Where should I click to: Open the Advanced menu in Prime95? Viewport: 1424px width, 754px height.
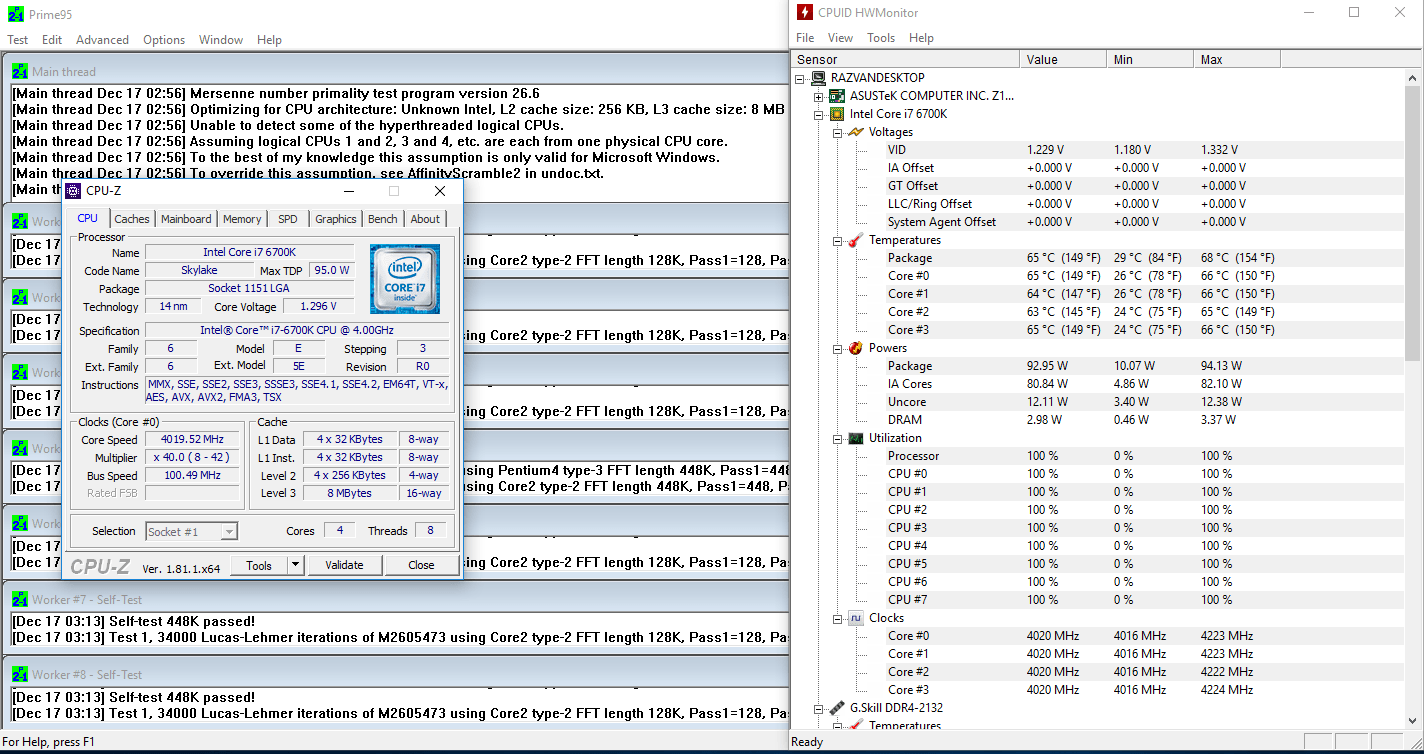[102, 40]
